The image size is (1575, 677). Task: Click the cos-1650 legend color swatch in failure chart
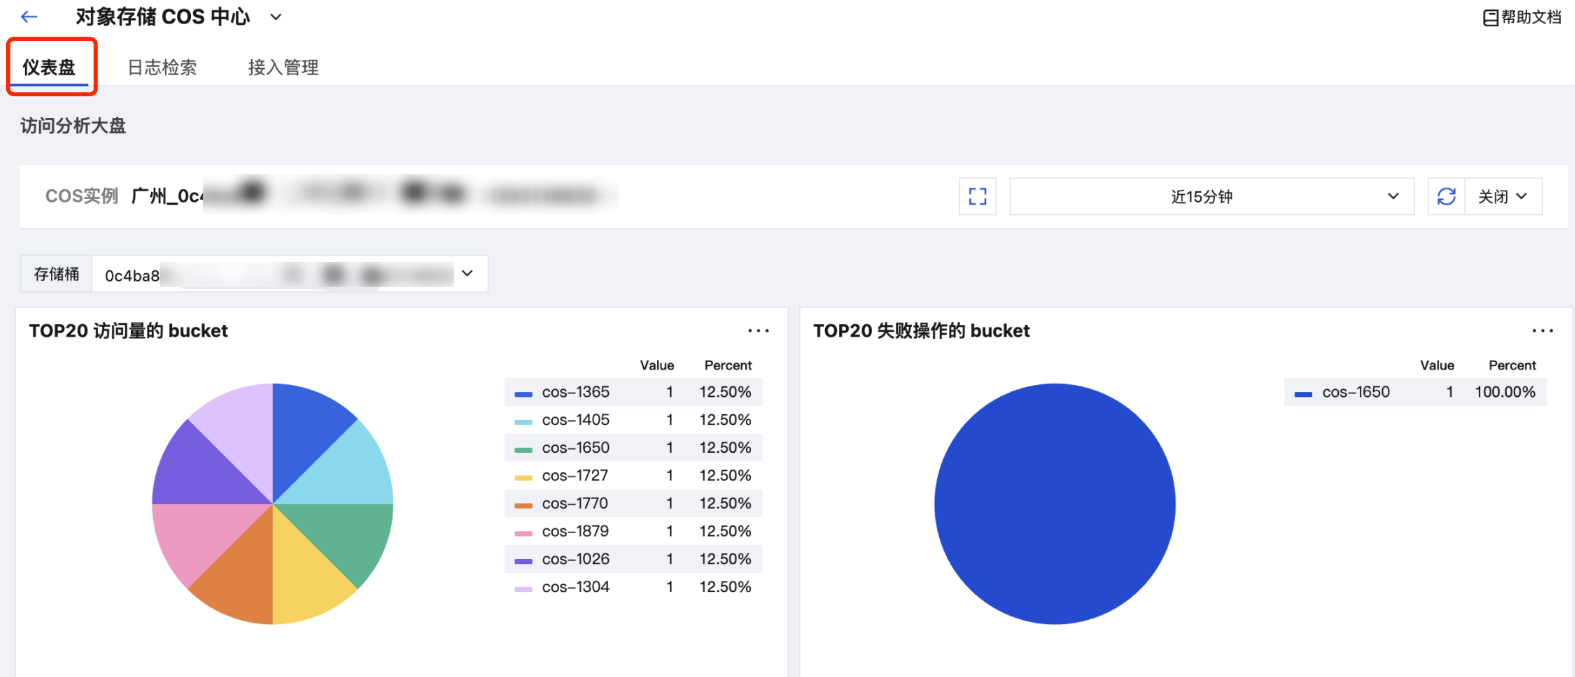[x=1303, y=393]
